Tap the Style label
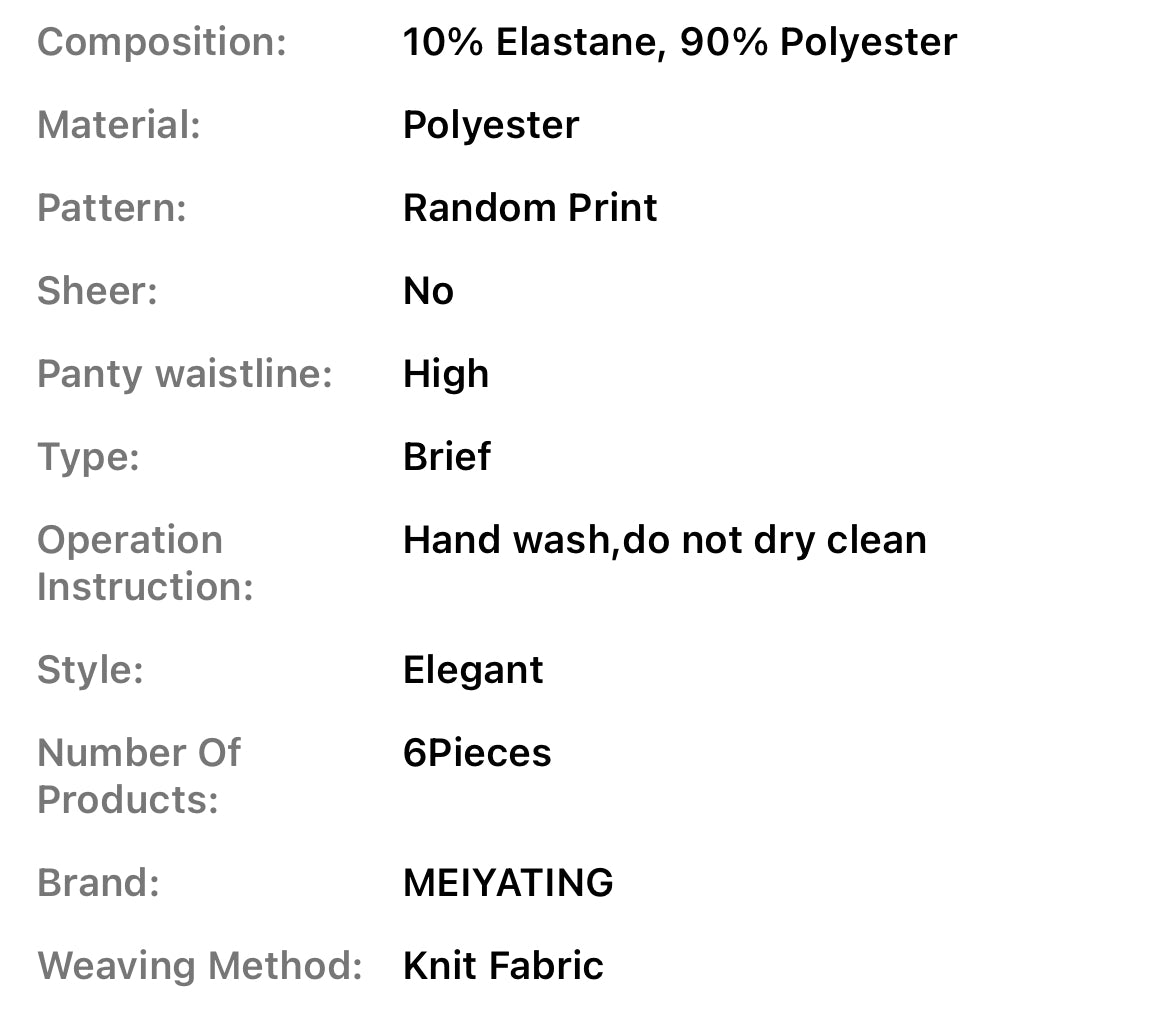Screen dimensions: 1170x1009 90,670
